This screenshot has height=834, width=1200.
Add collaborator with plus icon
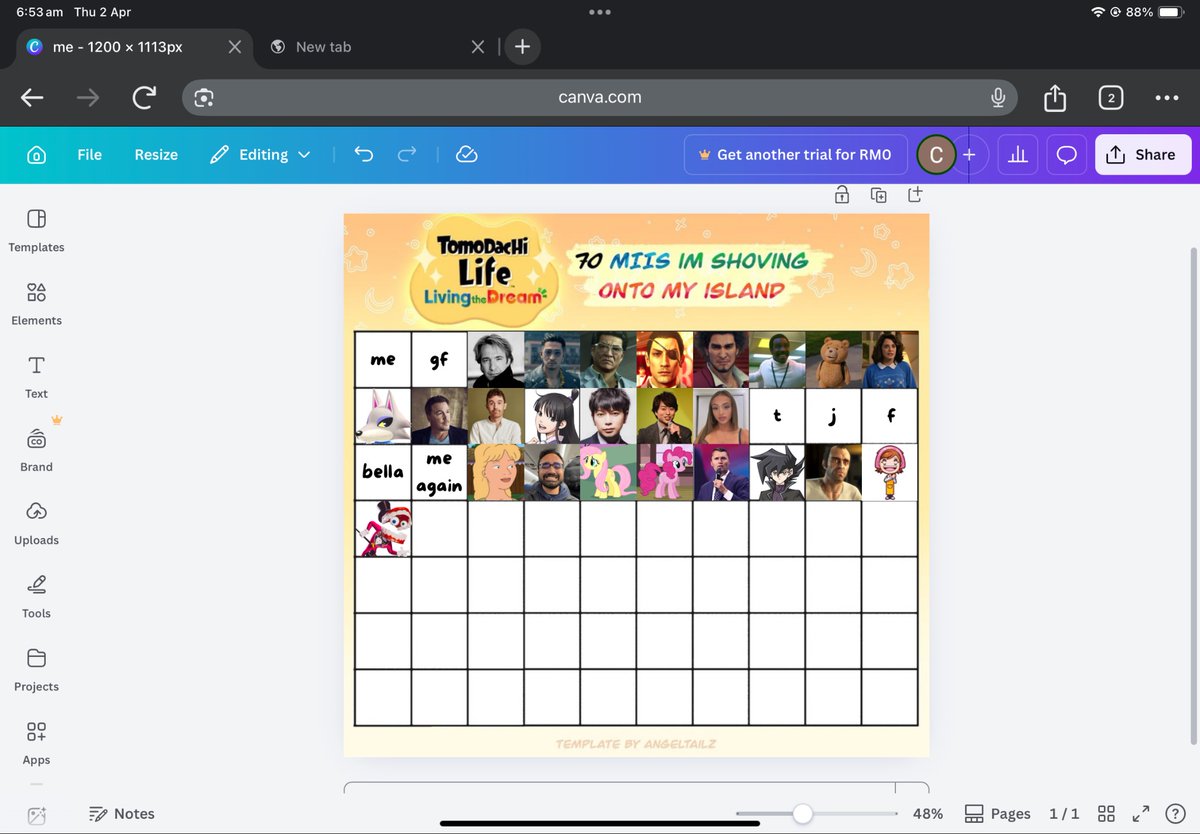click(969, 155)
